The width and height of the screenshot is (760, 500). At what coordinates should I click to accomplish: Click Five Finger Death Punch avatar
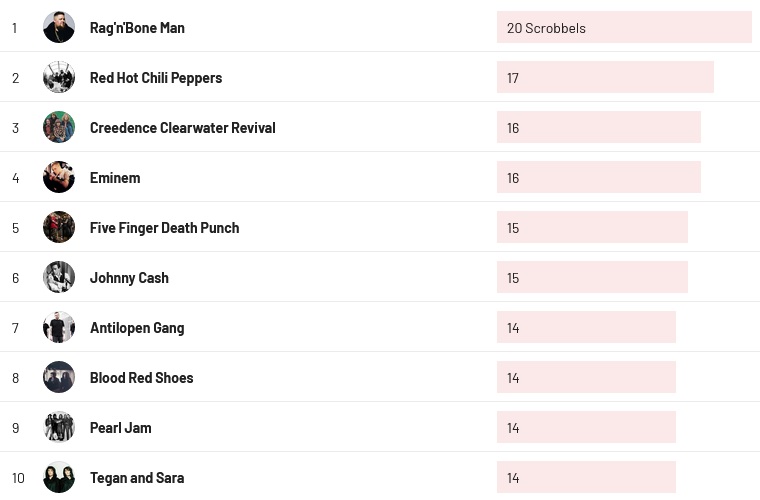[59, 227]
